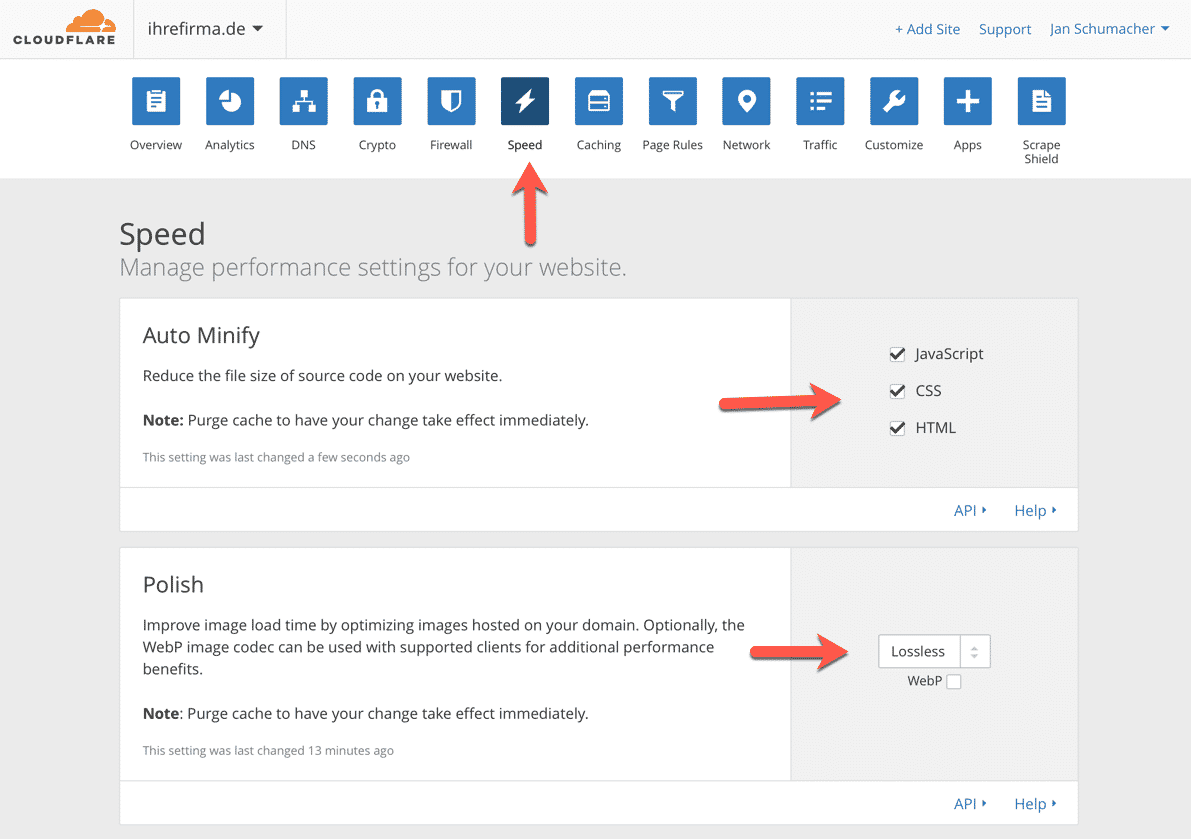Open the Polish Lossless dropdown
1191x839 pixels.
pyautogui.click(x=934, y=652)
